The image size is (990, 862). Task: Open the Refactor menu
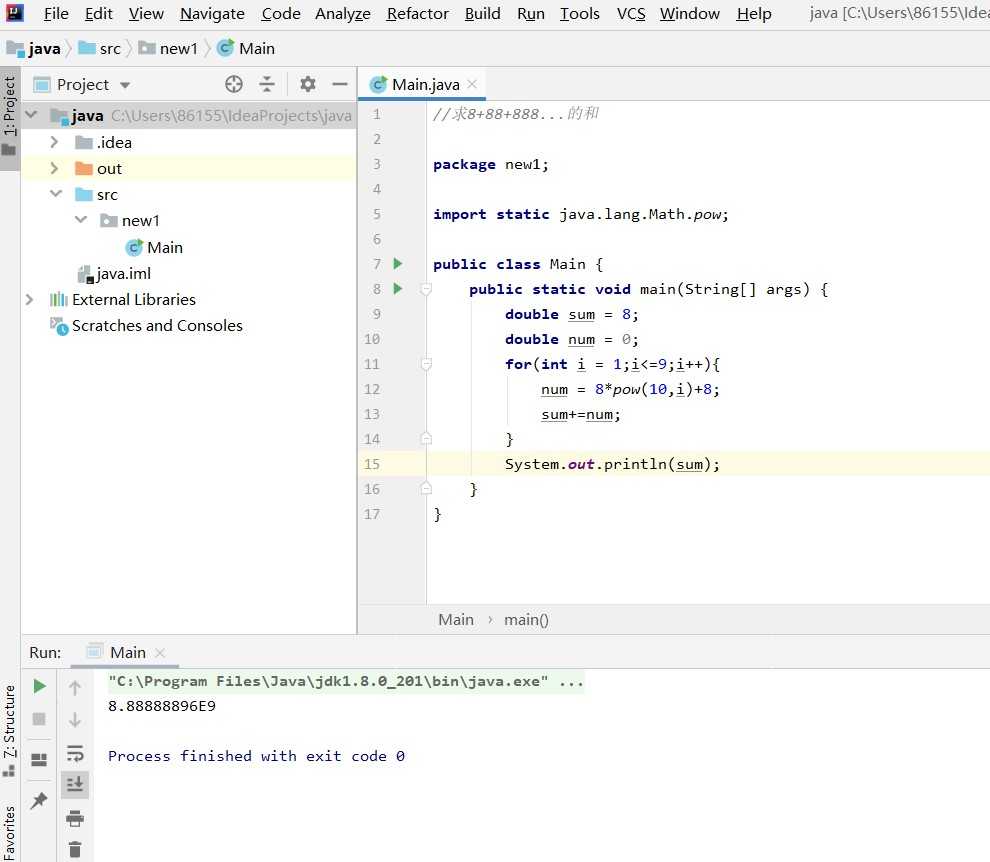click(x=417, y=13)
